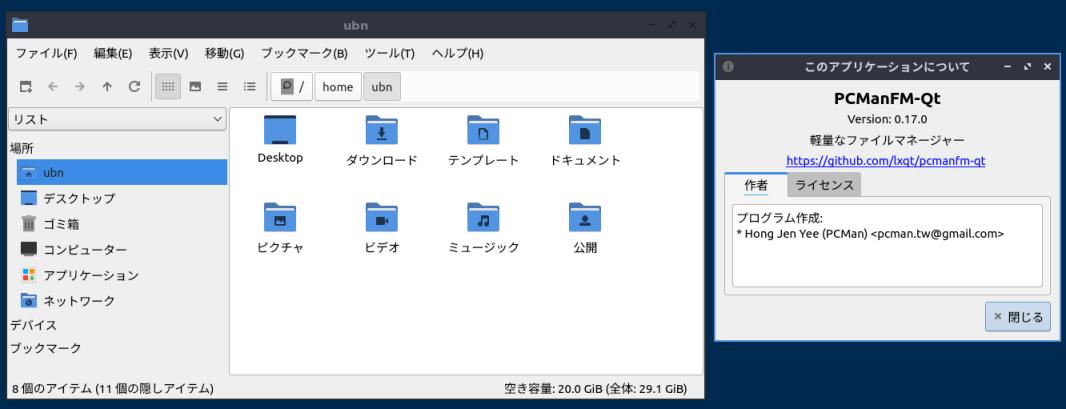This screenshot has height=409, width=1066.
Task: Click PCManFM-Qt title in About dialog
Action: click(887, 99)
